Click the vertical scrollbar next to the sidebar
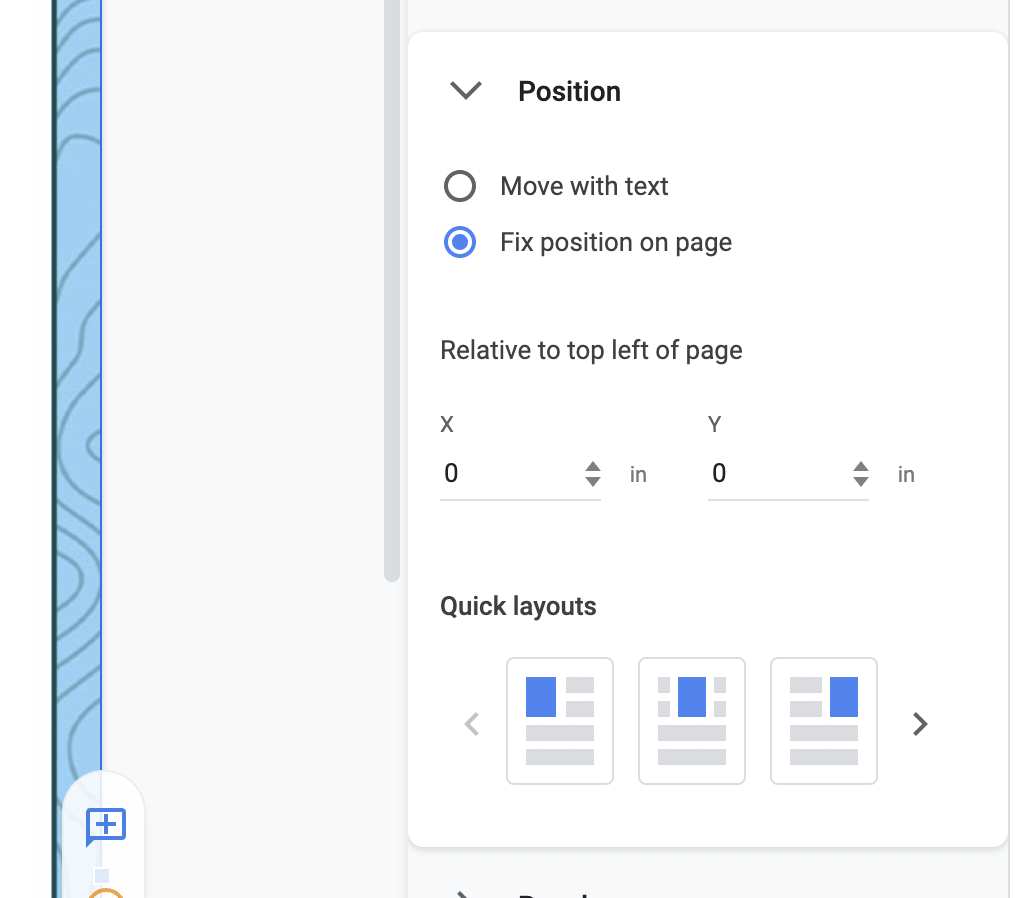This screenshot has width=1030, height=898. [390, 290]
